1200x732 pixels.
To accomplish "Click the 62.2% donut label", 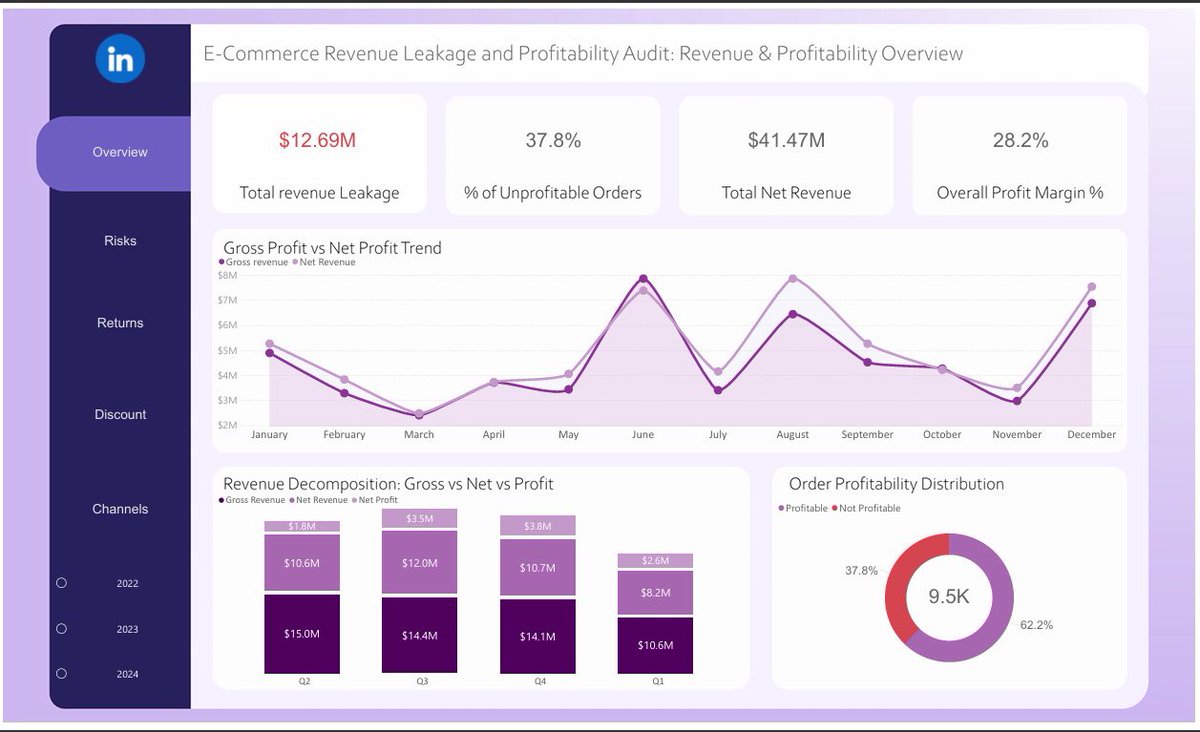I will [1036, 625].
